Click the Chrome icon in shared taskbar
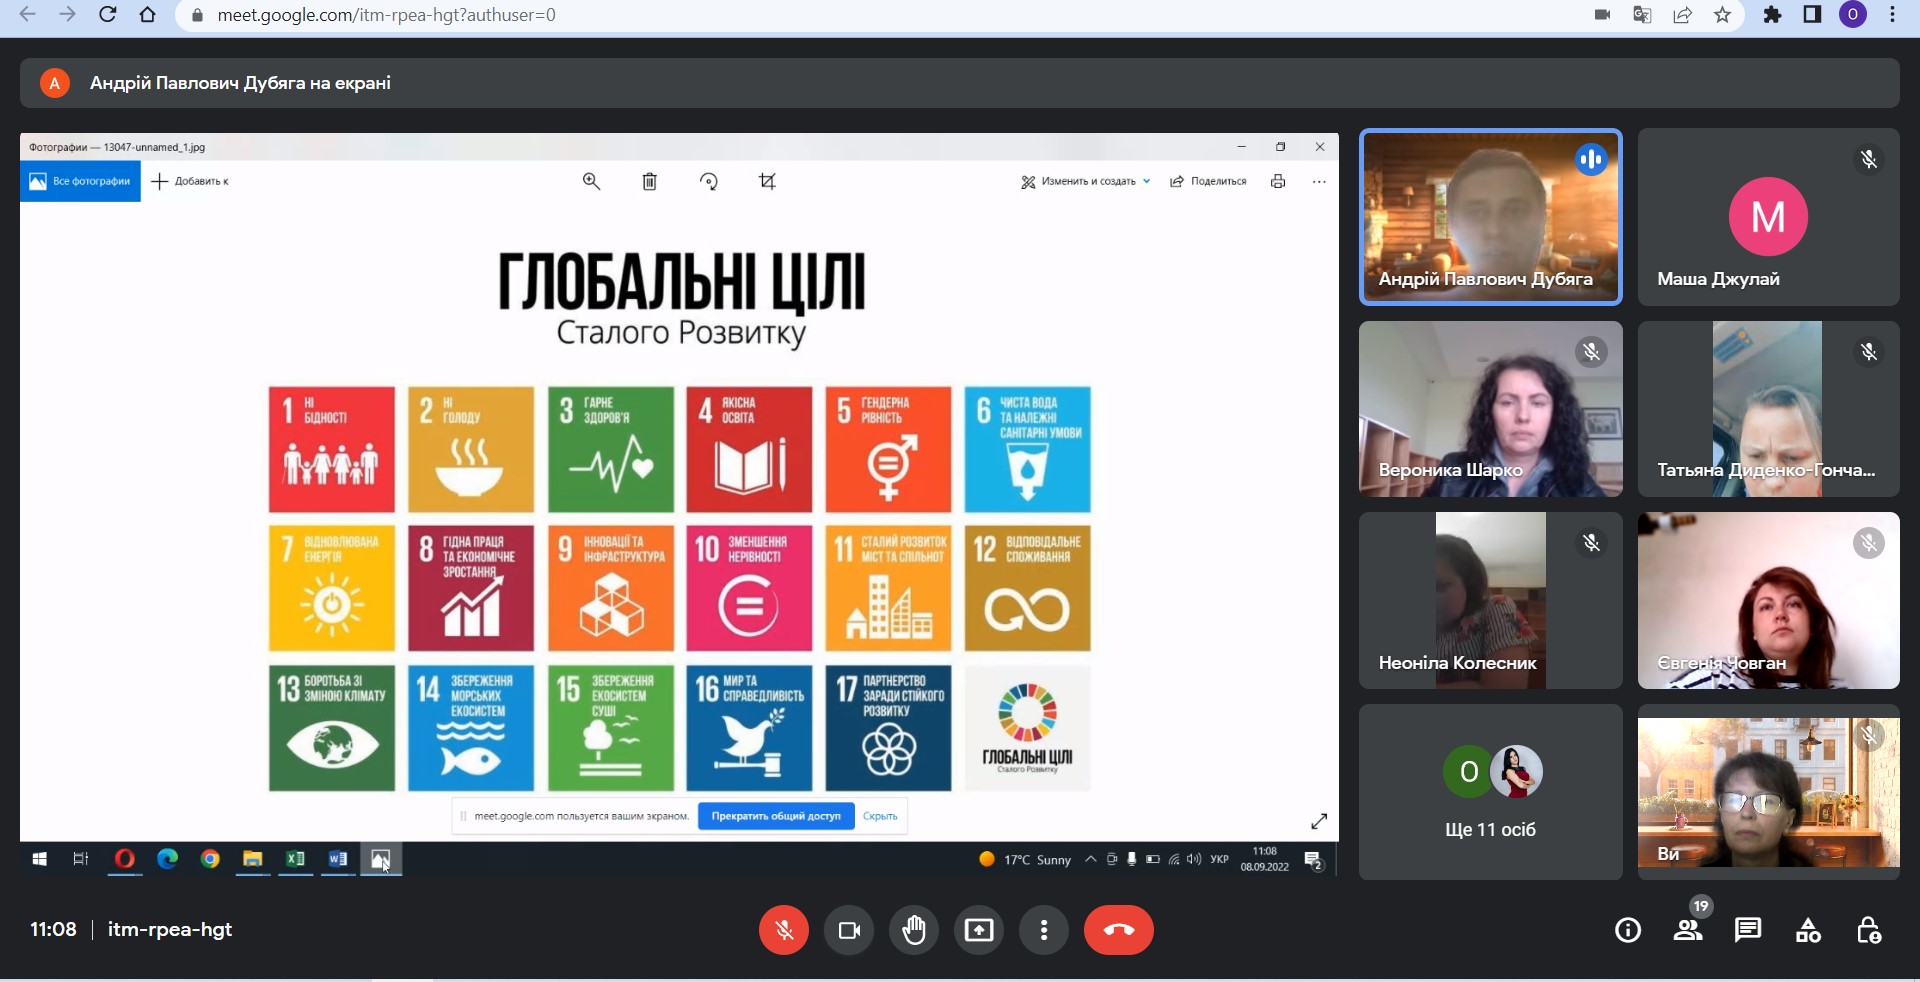This screenshot has height=982, width=1920. [210, 859]
